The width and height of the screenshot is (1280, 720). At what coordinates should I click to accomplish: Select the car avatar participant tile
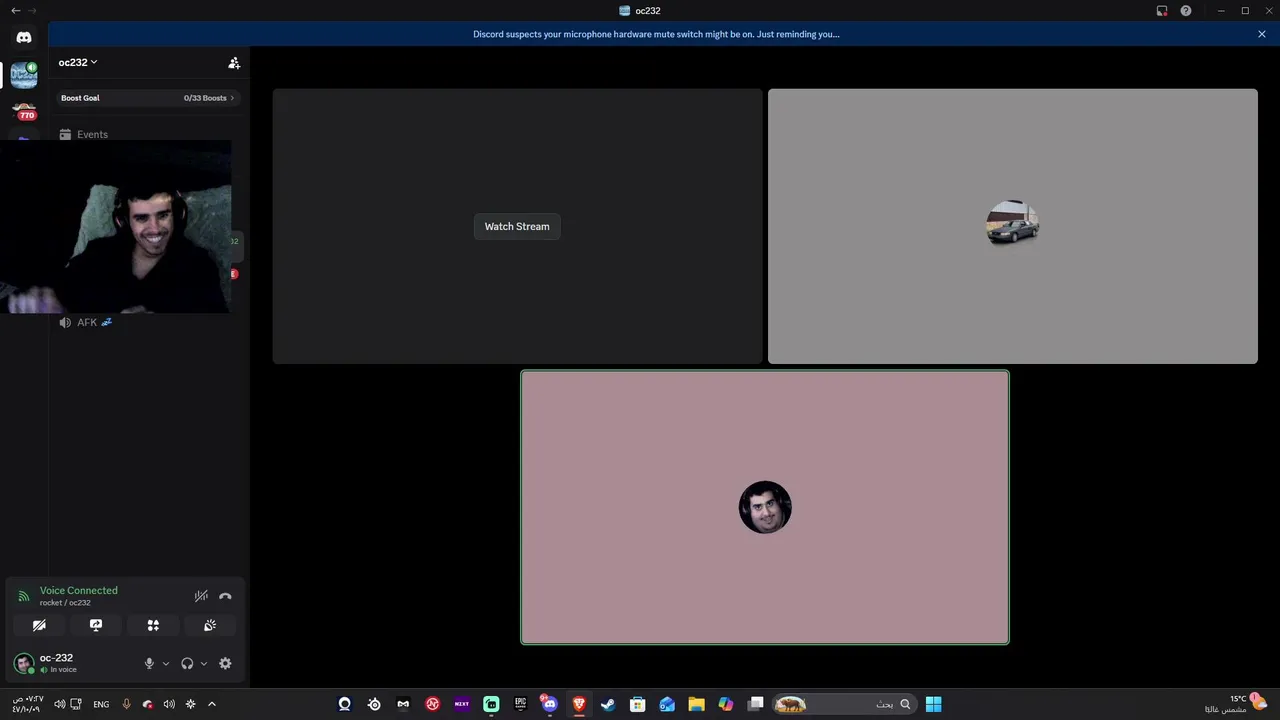[1012, 226]
